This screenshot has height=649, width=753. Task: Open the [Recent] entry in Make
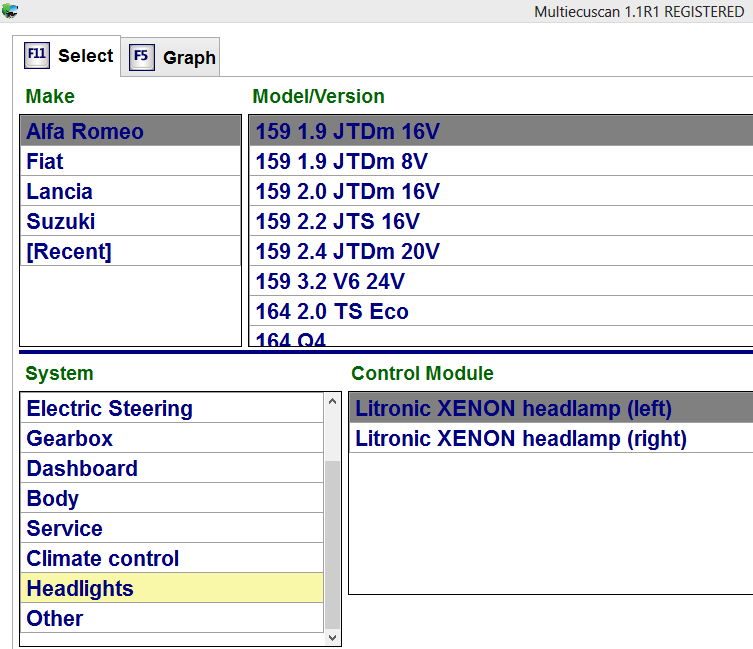point(130,251)
